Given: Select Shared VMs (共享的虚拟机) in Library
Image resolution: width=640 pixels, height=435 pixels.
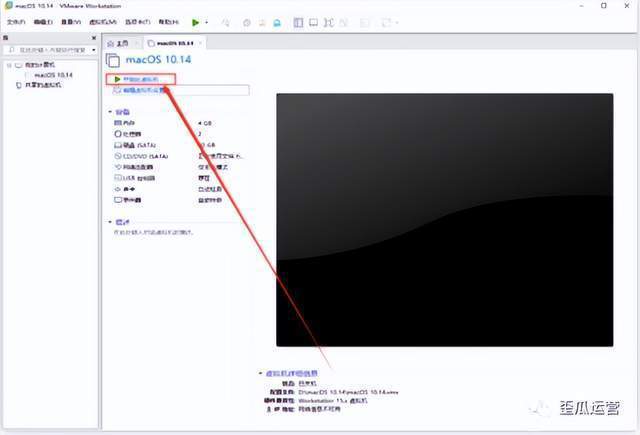Looking at the screenshot, I should [x=43, y=85].
